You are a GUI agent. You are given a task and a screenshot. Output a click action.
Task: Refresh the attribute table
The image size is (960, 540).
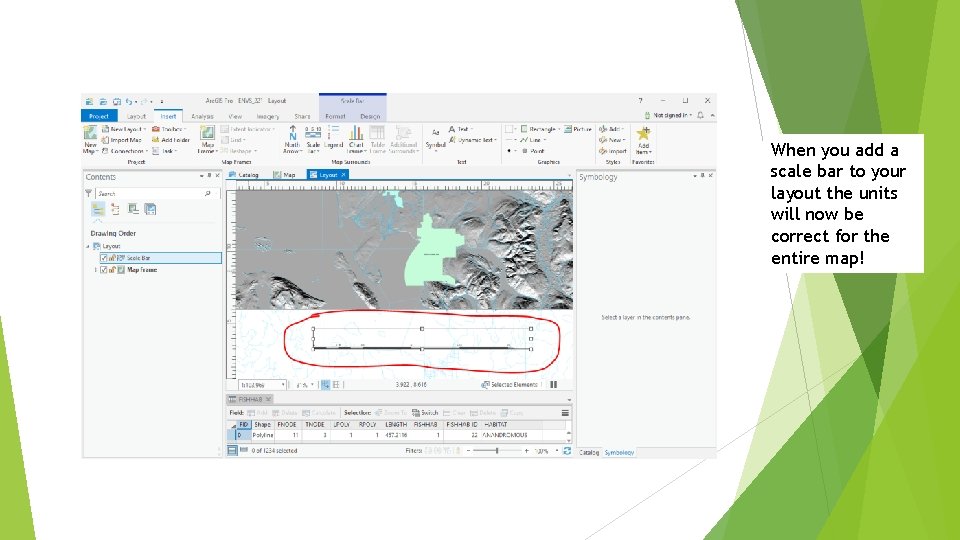pyautogui.click(x=567, y=451)
